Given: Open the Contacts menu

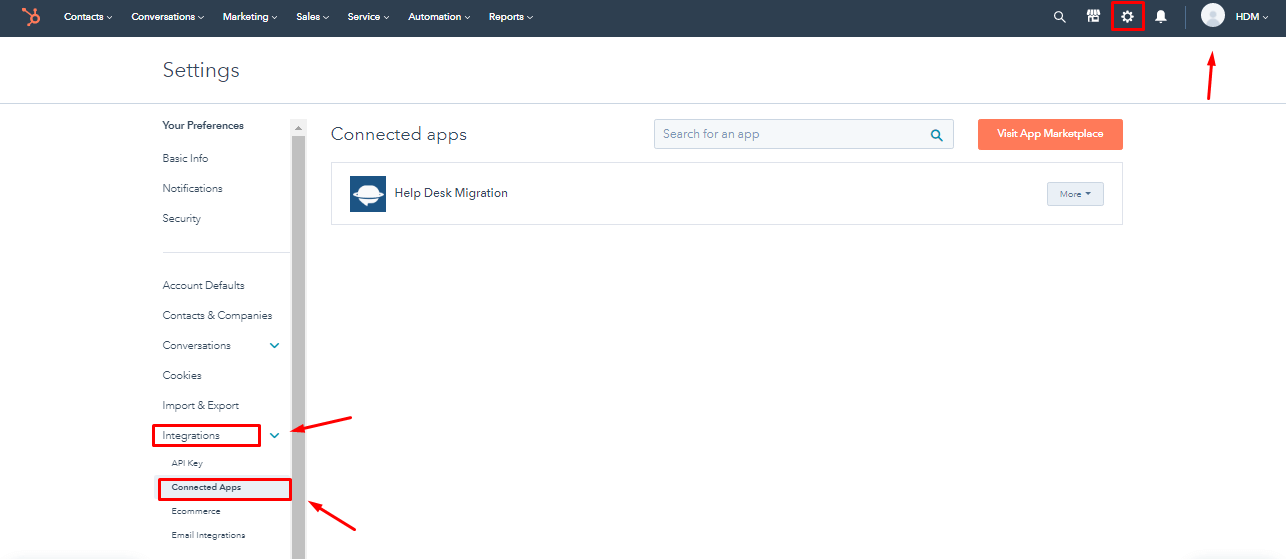Looking at the screenshot, I should 88,17.
